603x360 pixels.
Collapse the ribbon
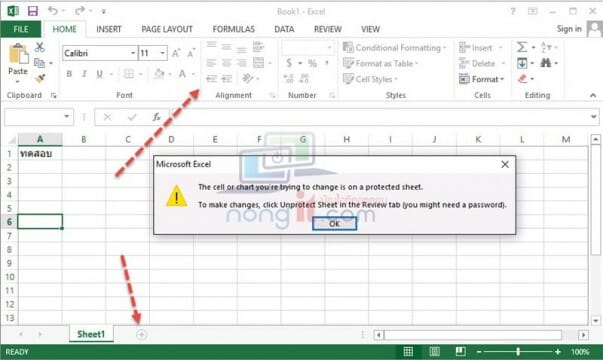[593, 95]
